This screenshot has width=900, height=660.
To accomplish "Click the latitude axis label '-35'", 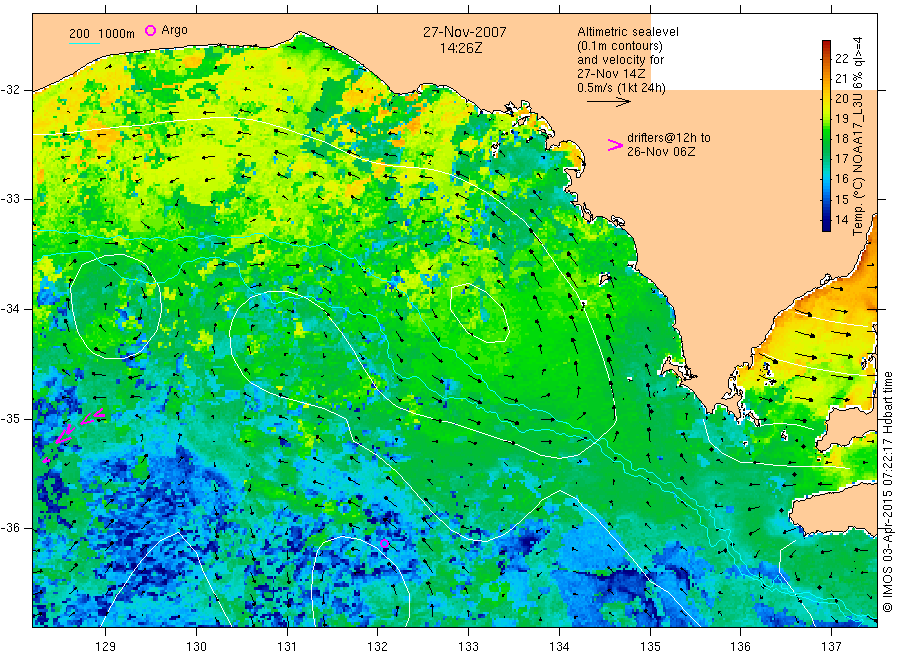I will pos(10,418).
